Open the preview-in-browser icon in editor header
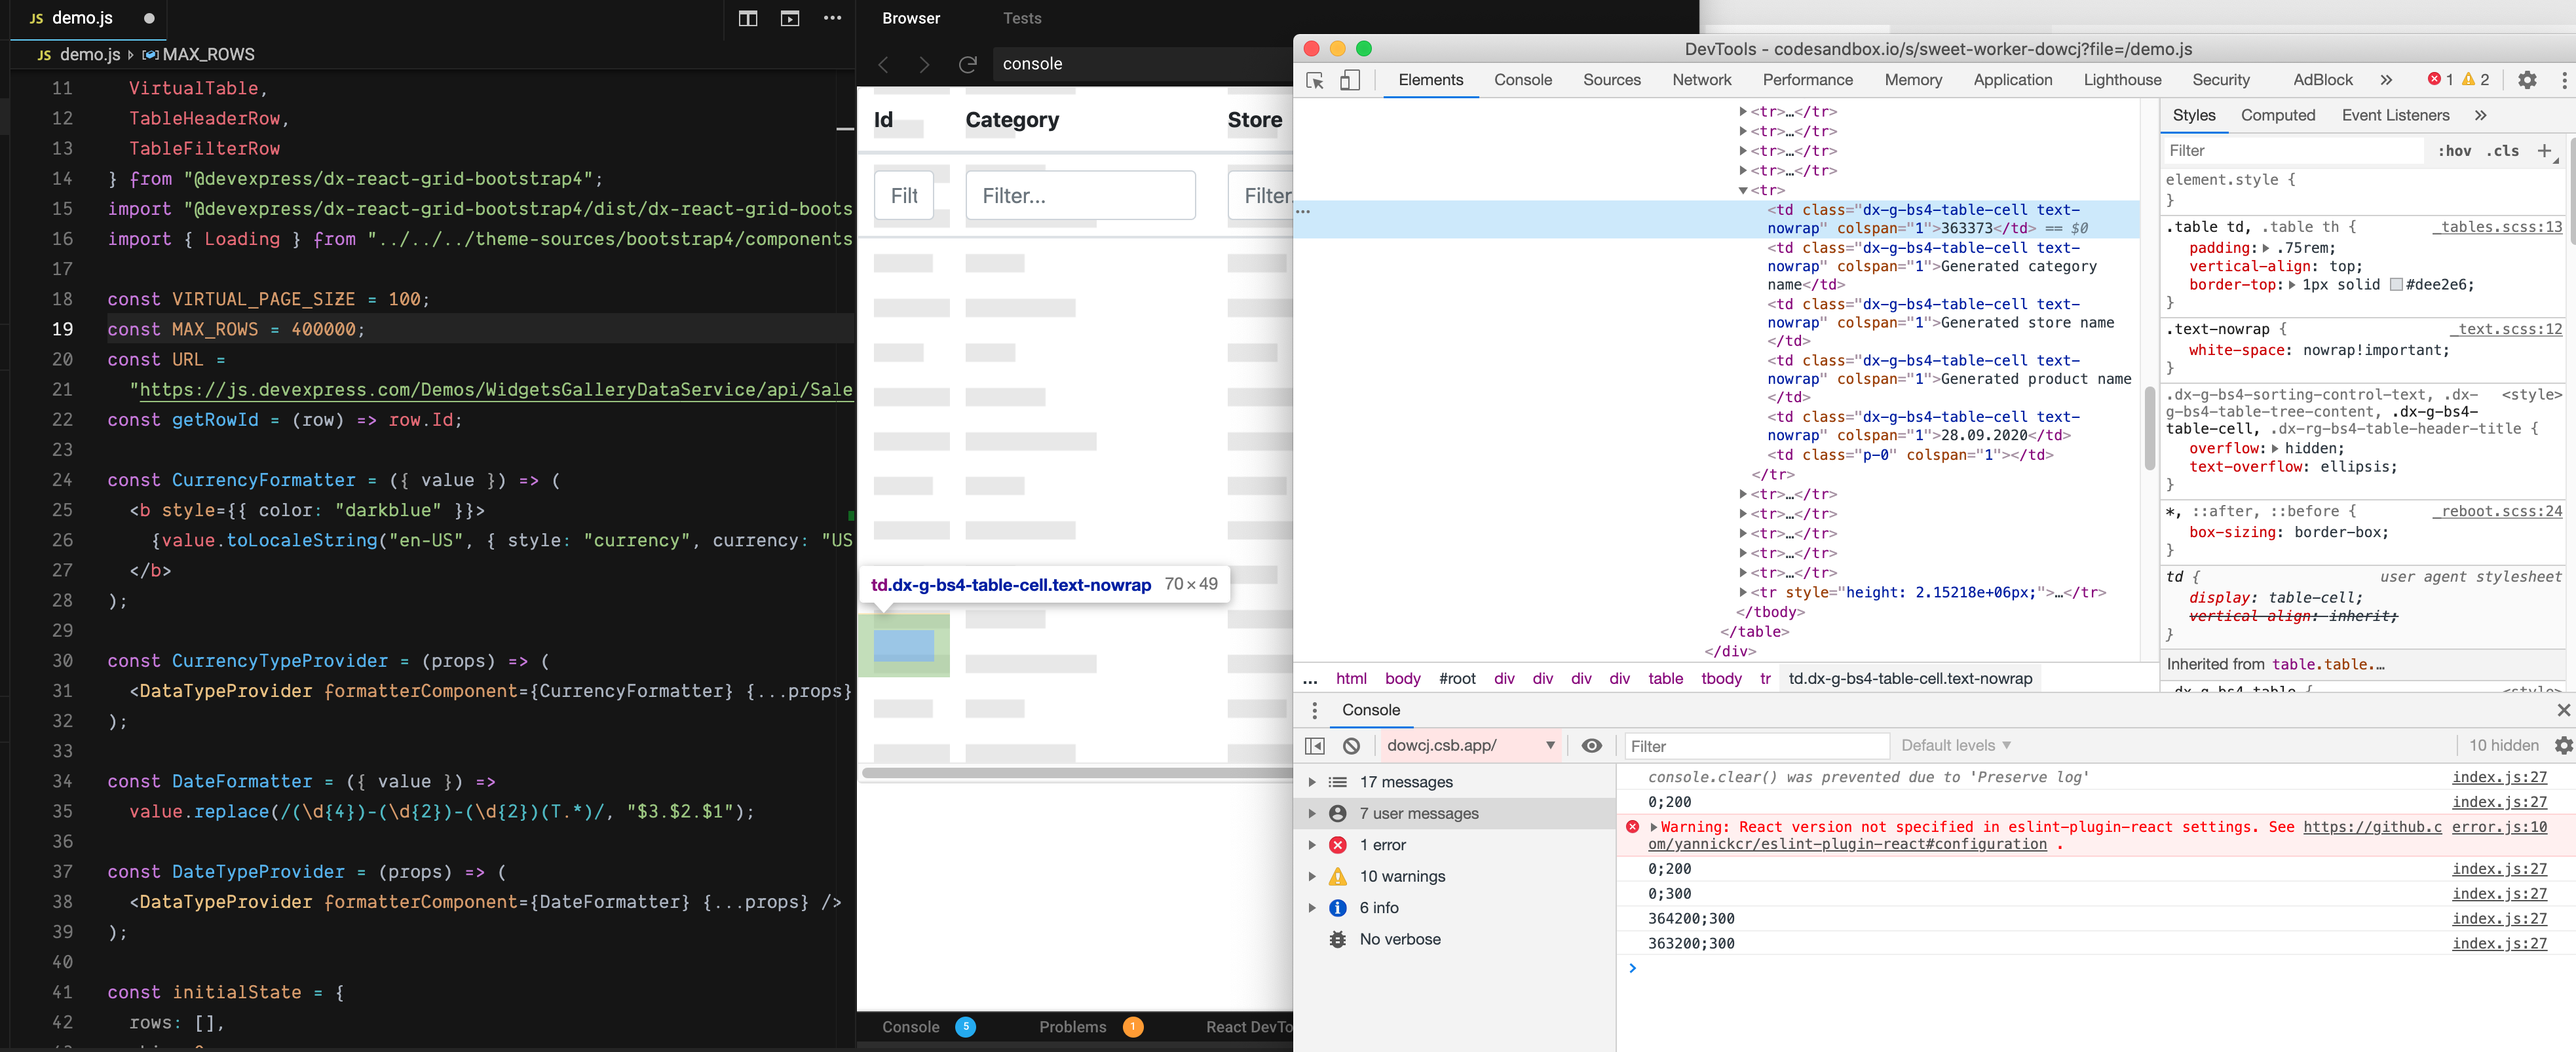 click(790, 18)
